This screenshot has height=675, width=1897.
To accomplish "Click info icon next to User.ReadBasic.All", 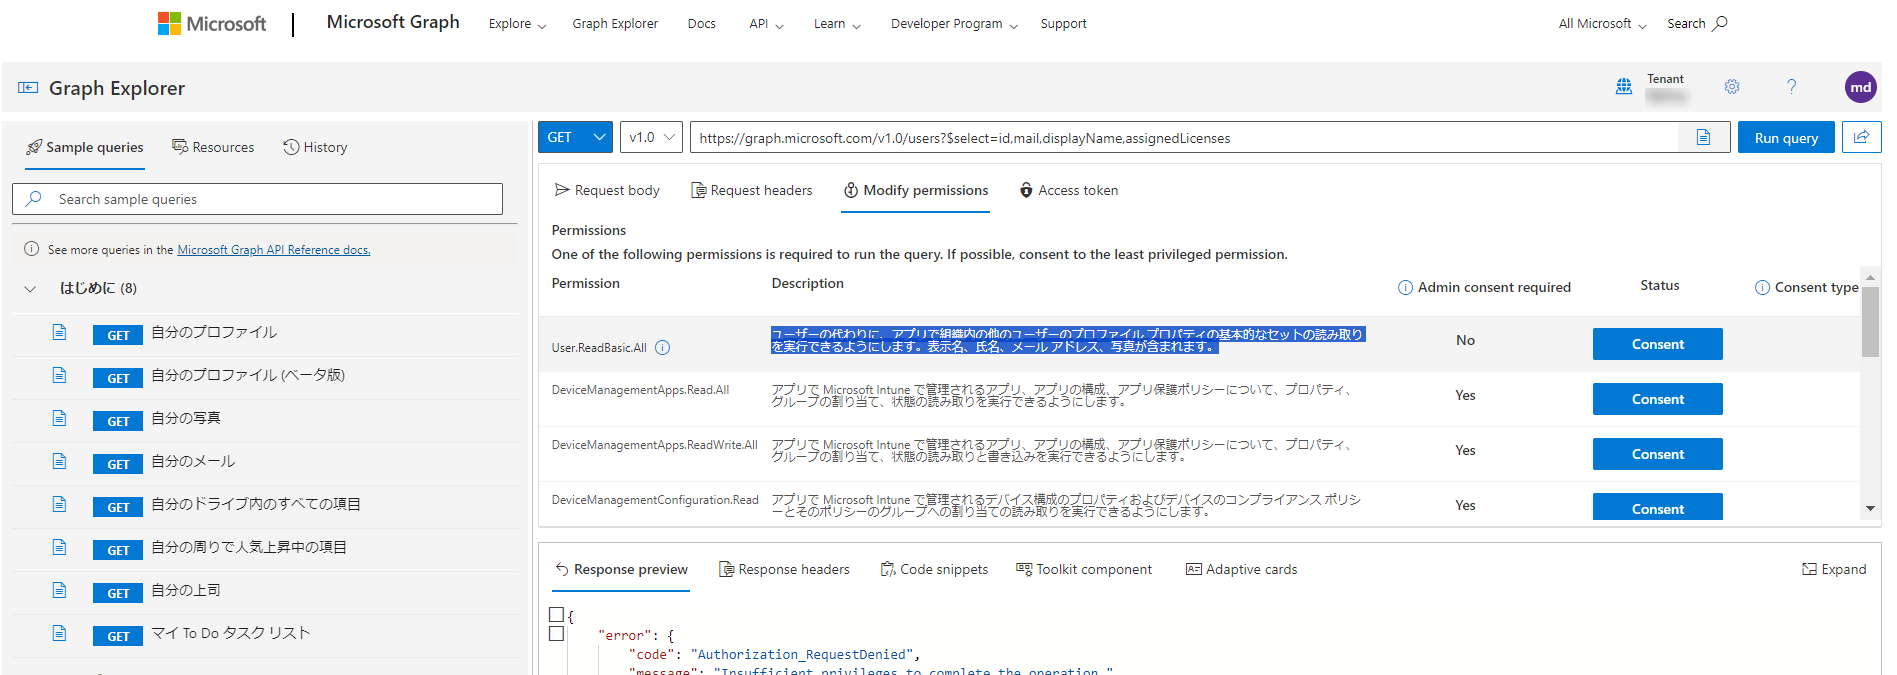I will [662, 348].
